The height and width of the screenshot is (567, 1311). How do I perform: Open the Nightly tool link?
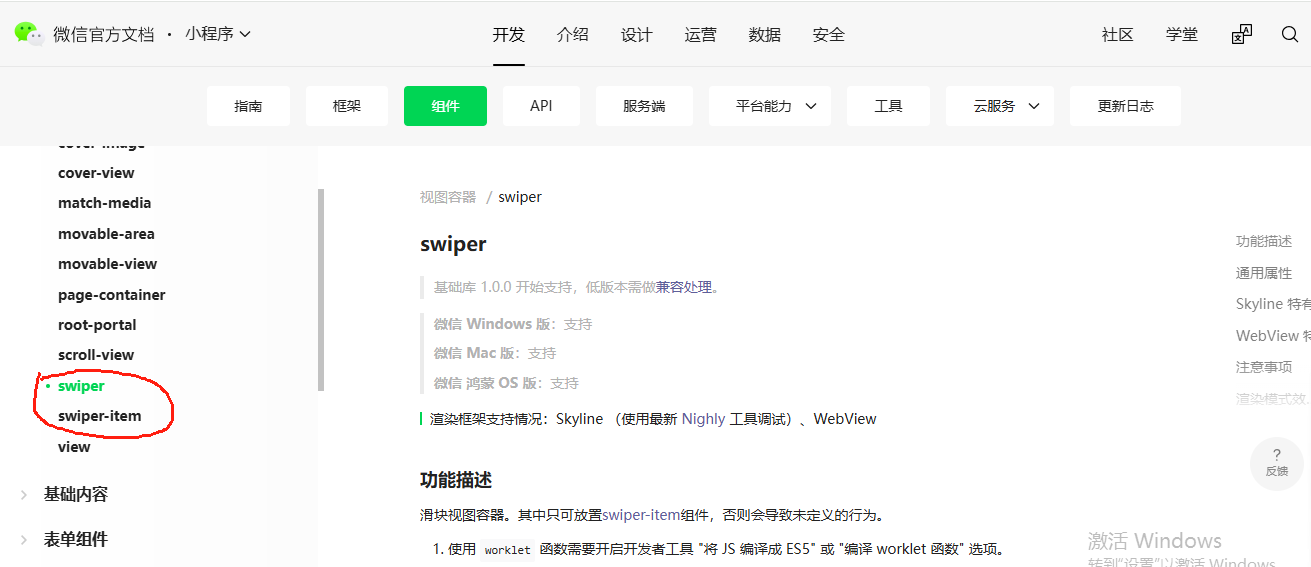pyautogui.click(x=703, y=419)
